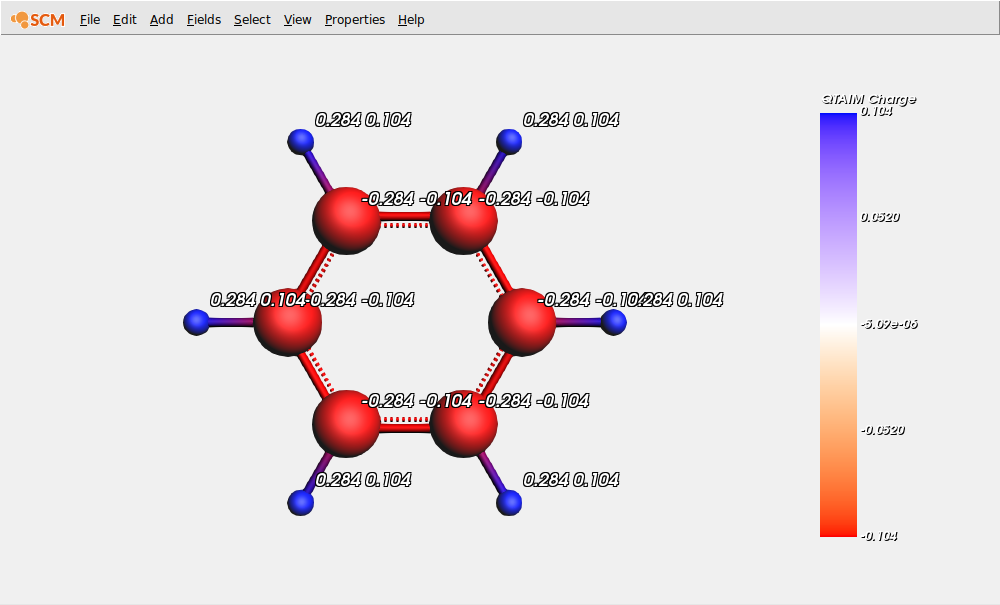1000x605 pixels.
Task: Click the QTAIM Charge legend title
Action: [x=868, y=99]
